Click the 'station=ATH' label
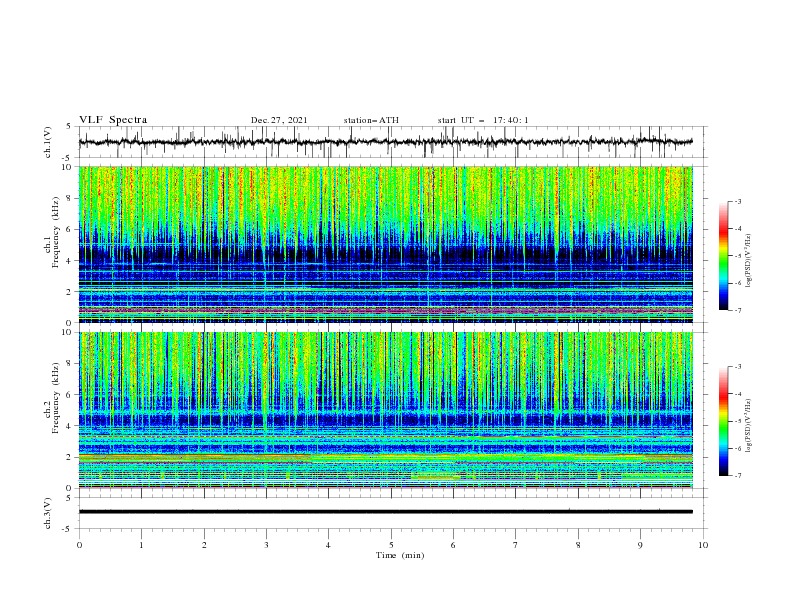Image resolution: width=792 pixels, height=612 pixels. (x=371, y=120)
